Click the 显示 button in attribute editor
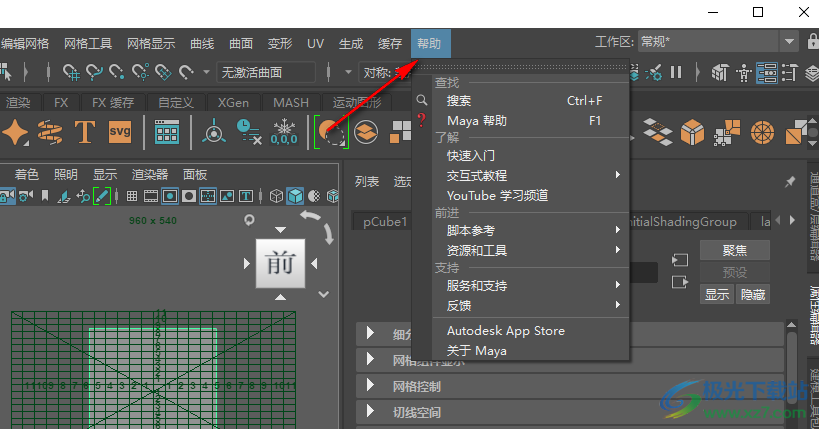The width and height of the screenshot is (819, 429). coord(717,295)
